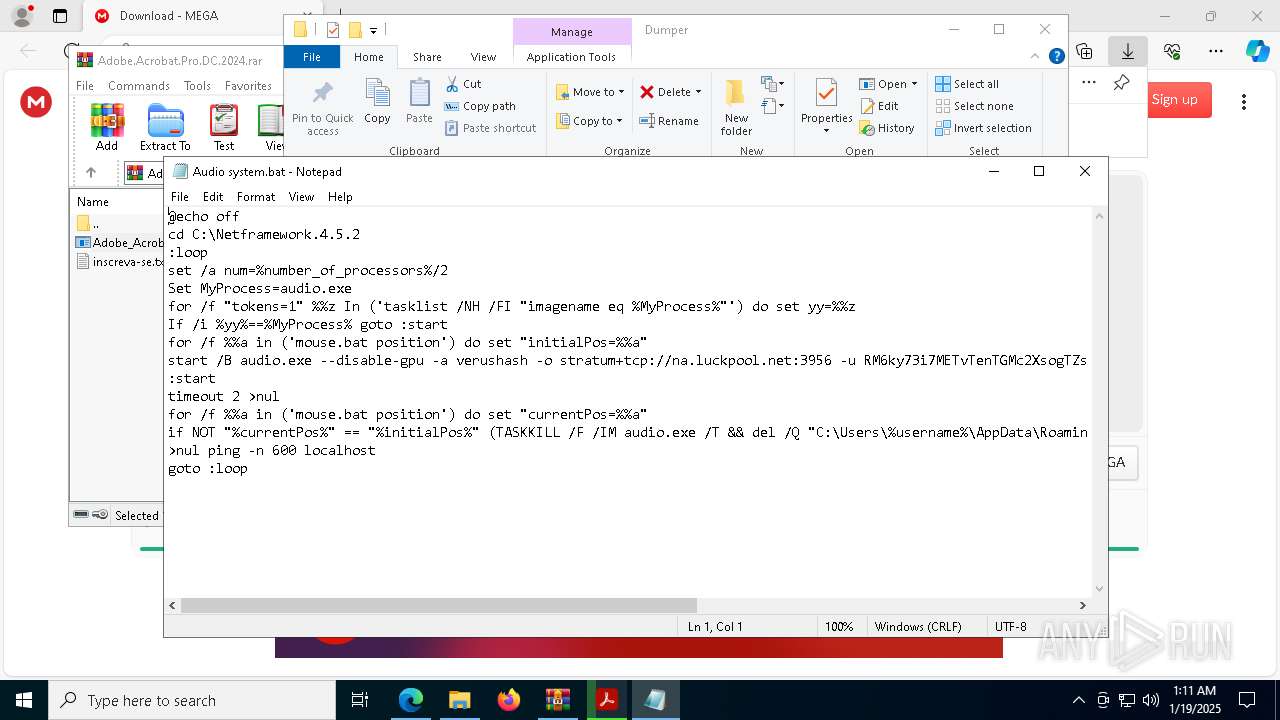Open the Action Center notifications icon

[1247, 700]
